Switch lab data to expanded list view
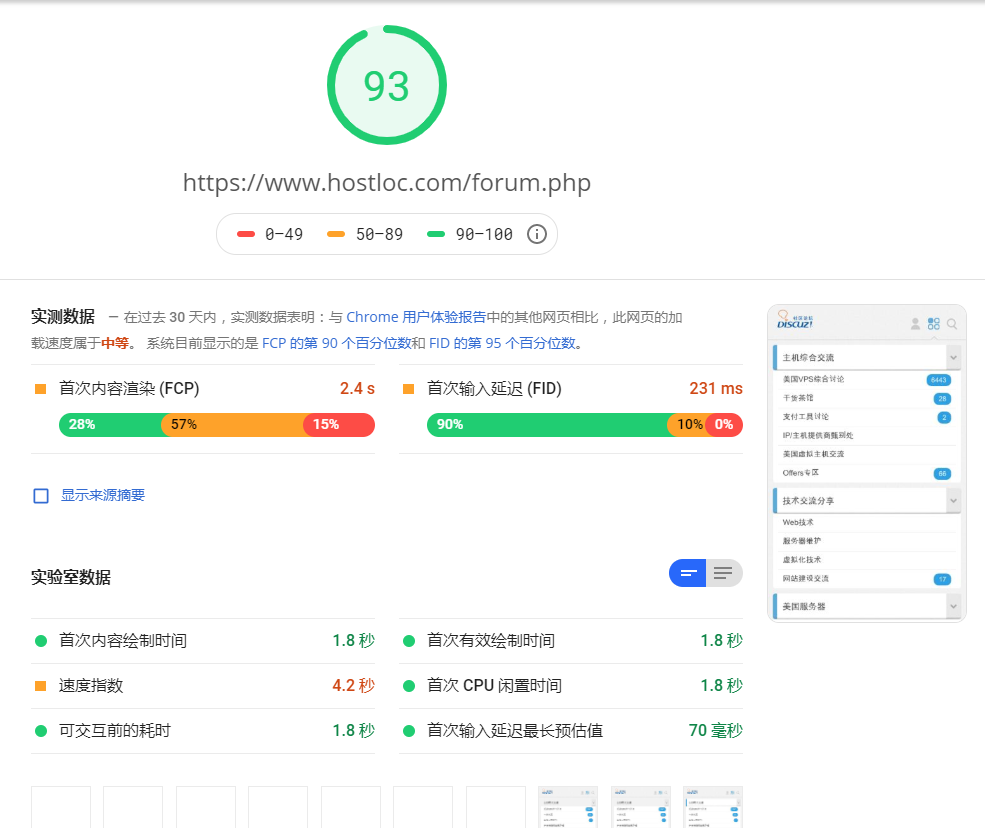The image size is (985, 828). (x=724, y=573)
